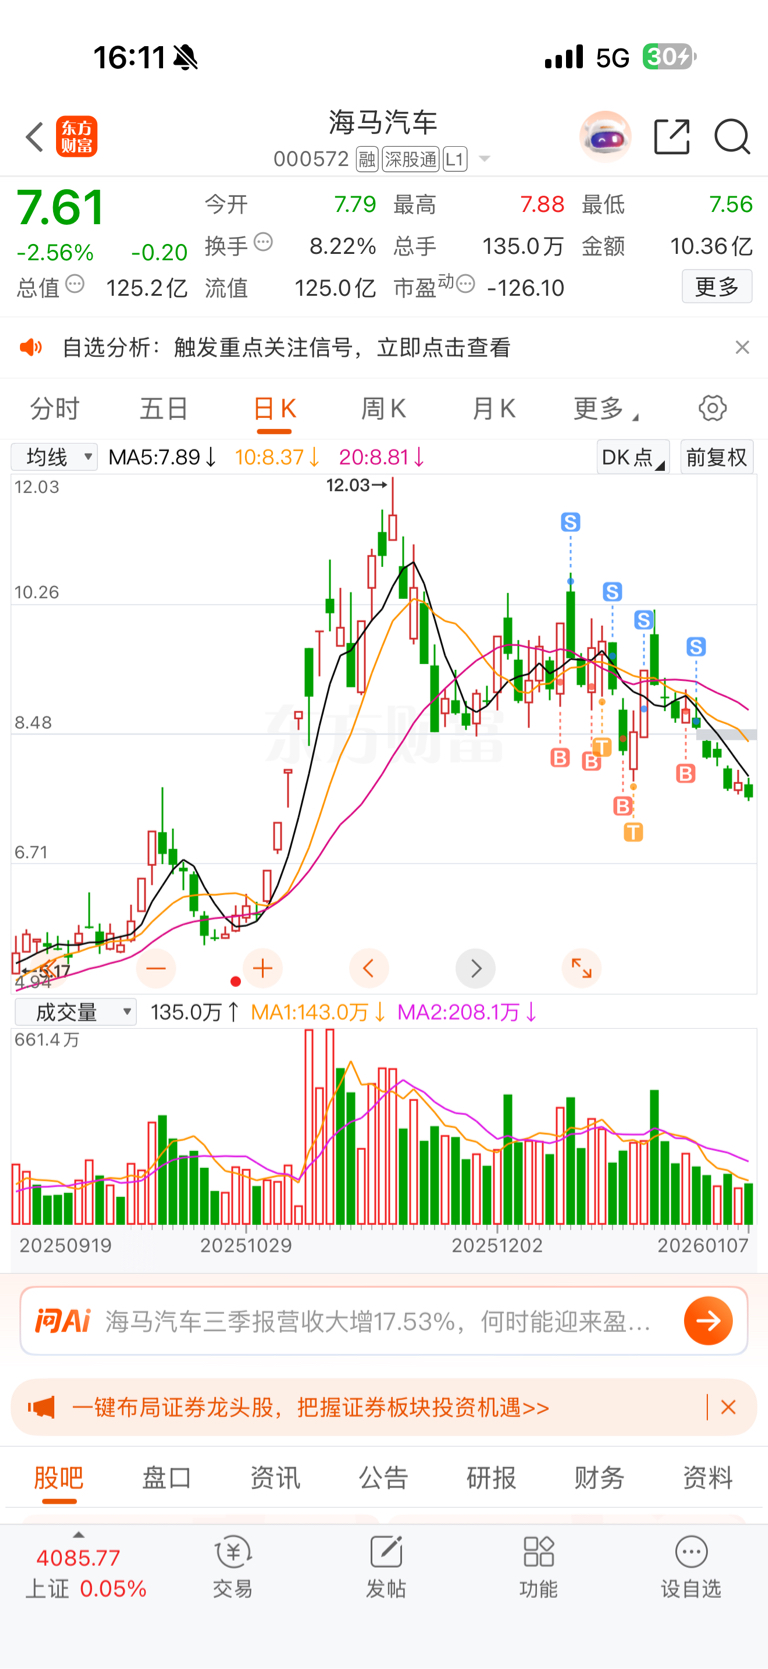Tap the MA1:143.0万 volume average label
Viewport: 768px width, 1669px height.
(x=318, y=1012)
